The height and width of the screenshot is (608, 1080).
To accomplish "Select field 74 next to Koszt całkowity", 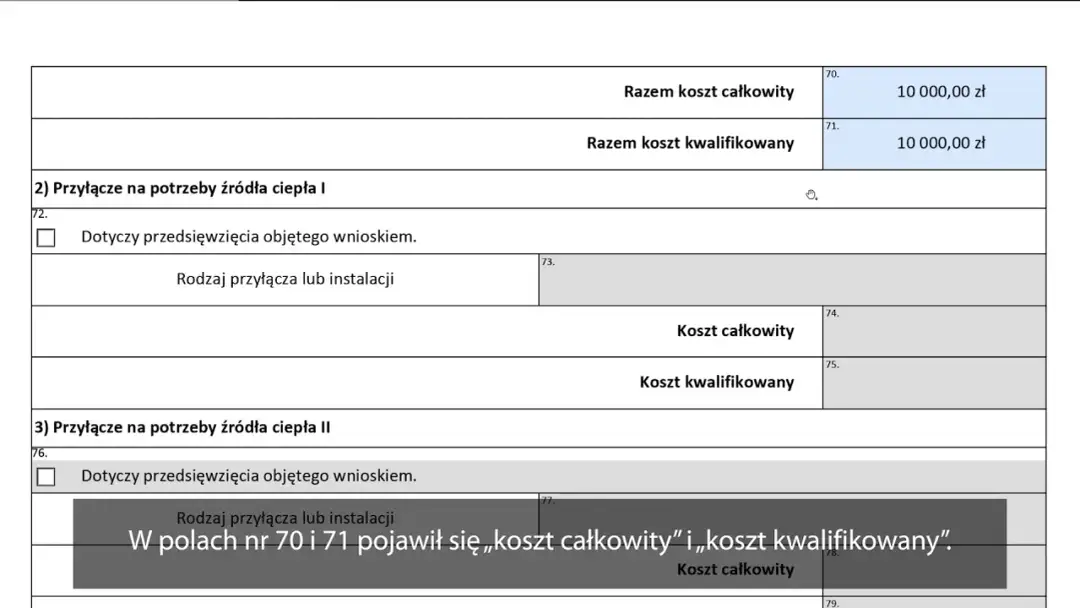I will (934, 331).
